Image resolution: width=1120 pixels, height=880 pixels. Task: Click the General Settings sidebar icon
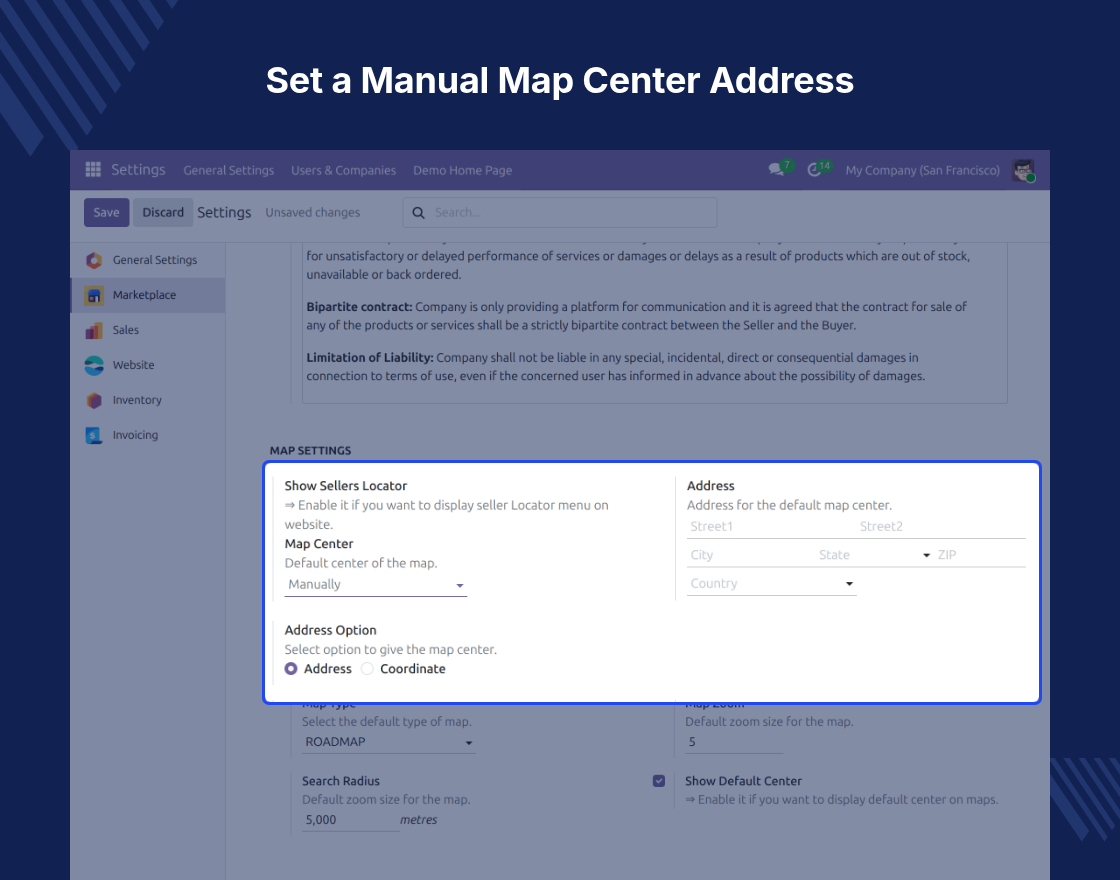point(94,260)
